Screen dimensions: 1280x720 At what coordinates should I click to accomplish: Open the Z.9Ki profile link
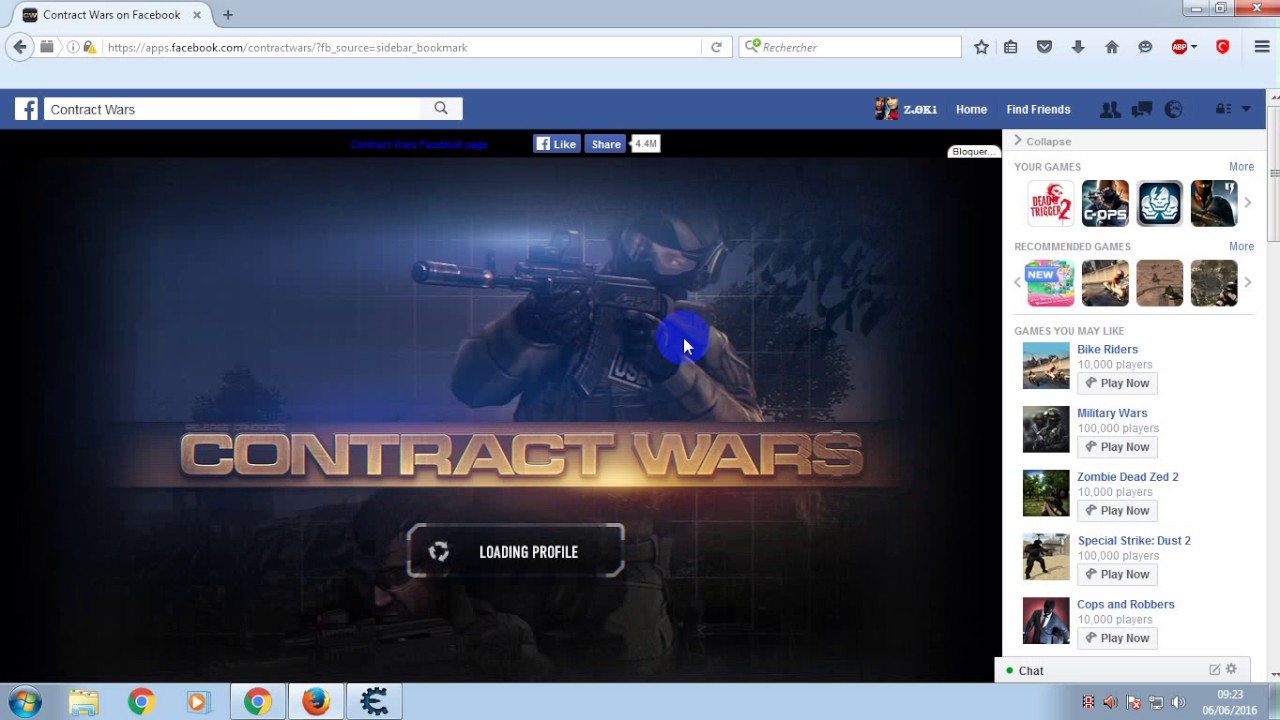(906, 109)
